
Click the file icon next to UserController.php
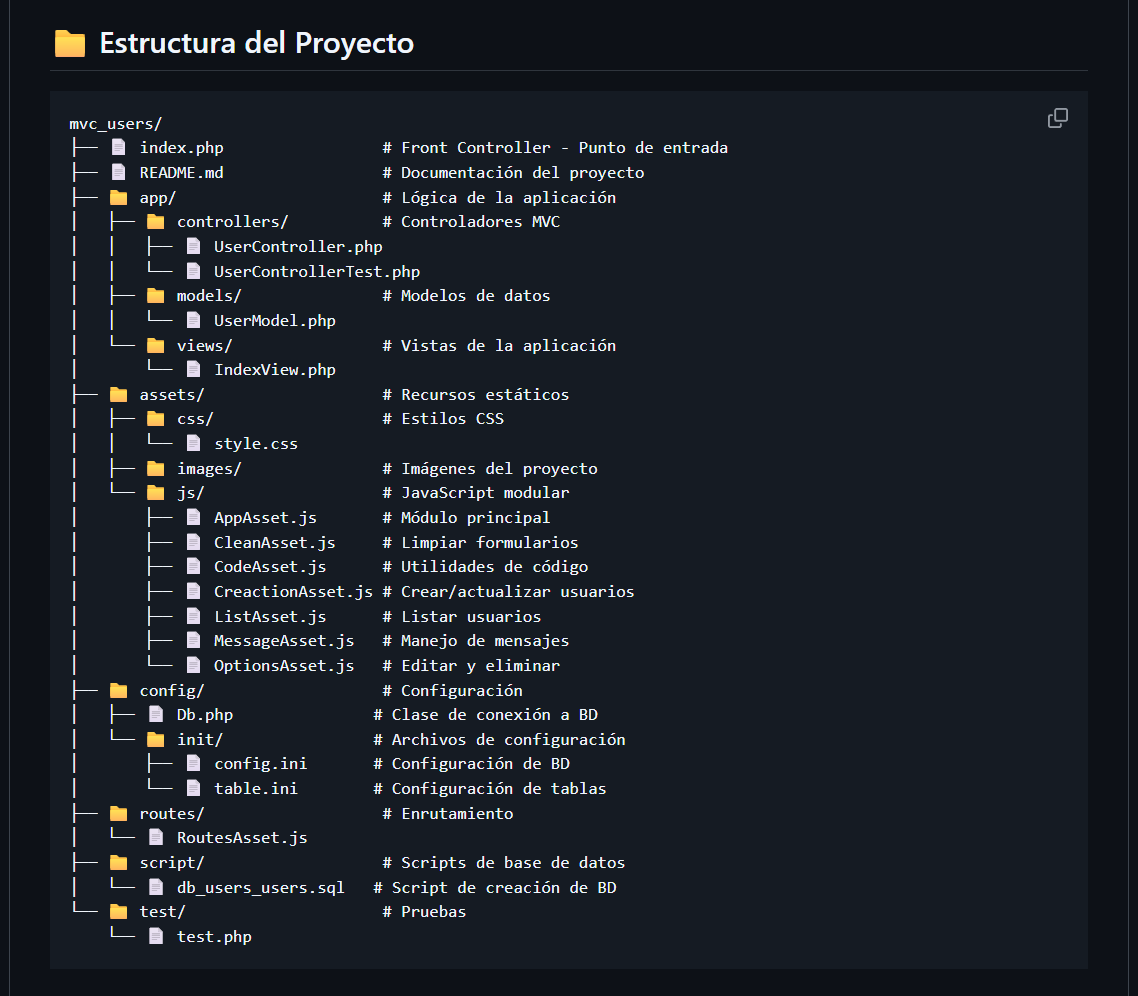click(x=193, y=246)
